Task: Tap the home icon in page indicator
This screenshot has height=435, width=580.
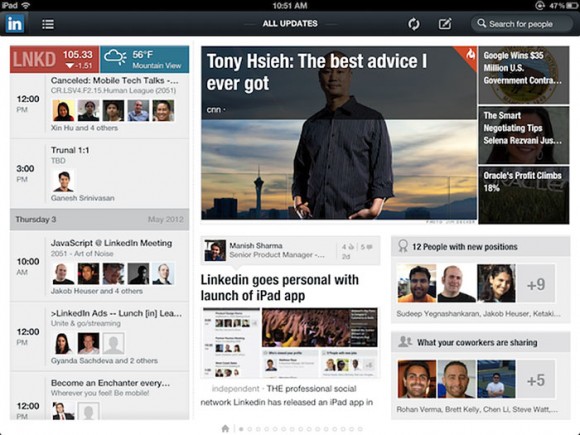Action: 225,428
